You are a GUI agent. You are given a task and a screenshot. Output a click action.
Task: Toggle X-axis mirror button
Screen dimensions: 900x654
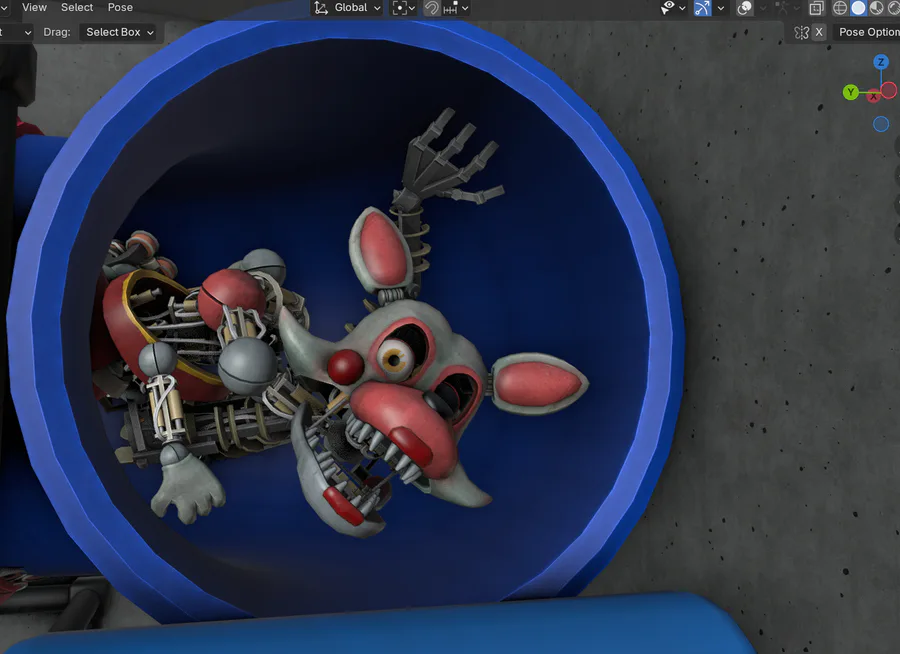(x=819, y=32)
